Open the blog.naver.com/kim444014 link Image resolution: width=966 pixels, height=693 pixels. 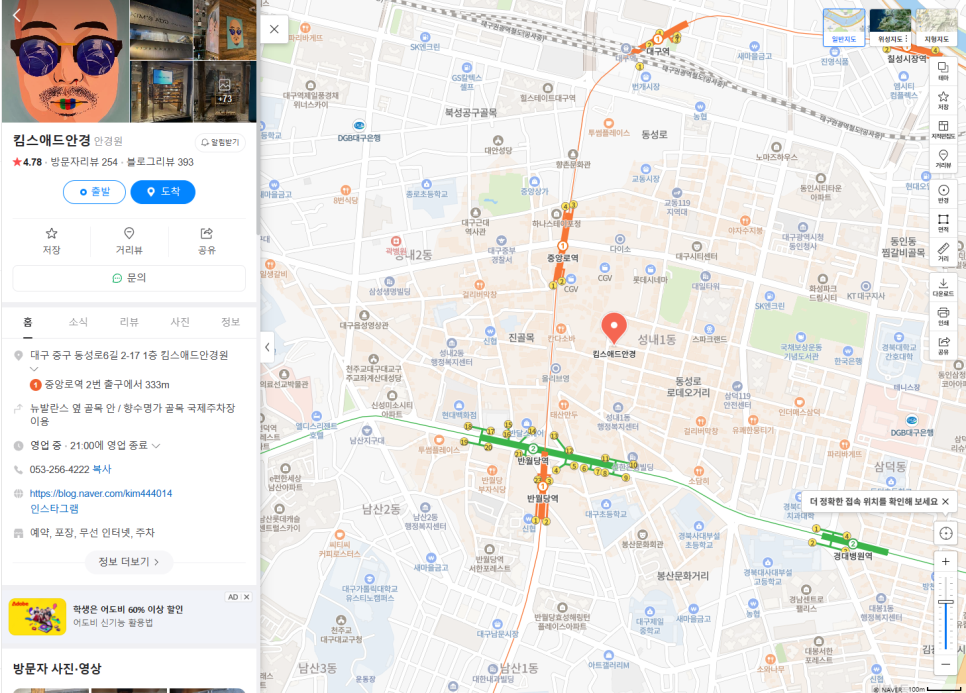(101, 493)
